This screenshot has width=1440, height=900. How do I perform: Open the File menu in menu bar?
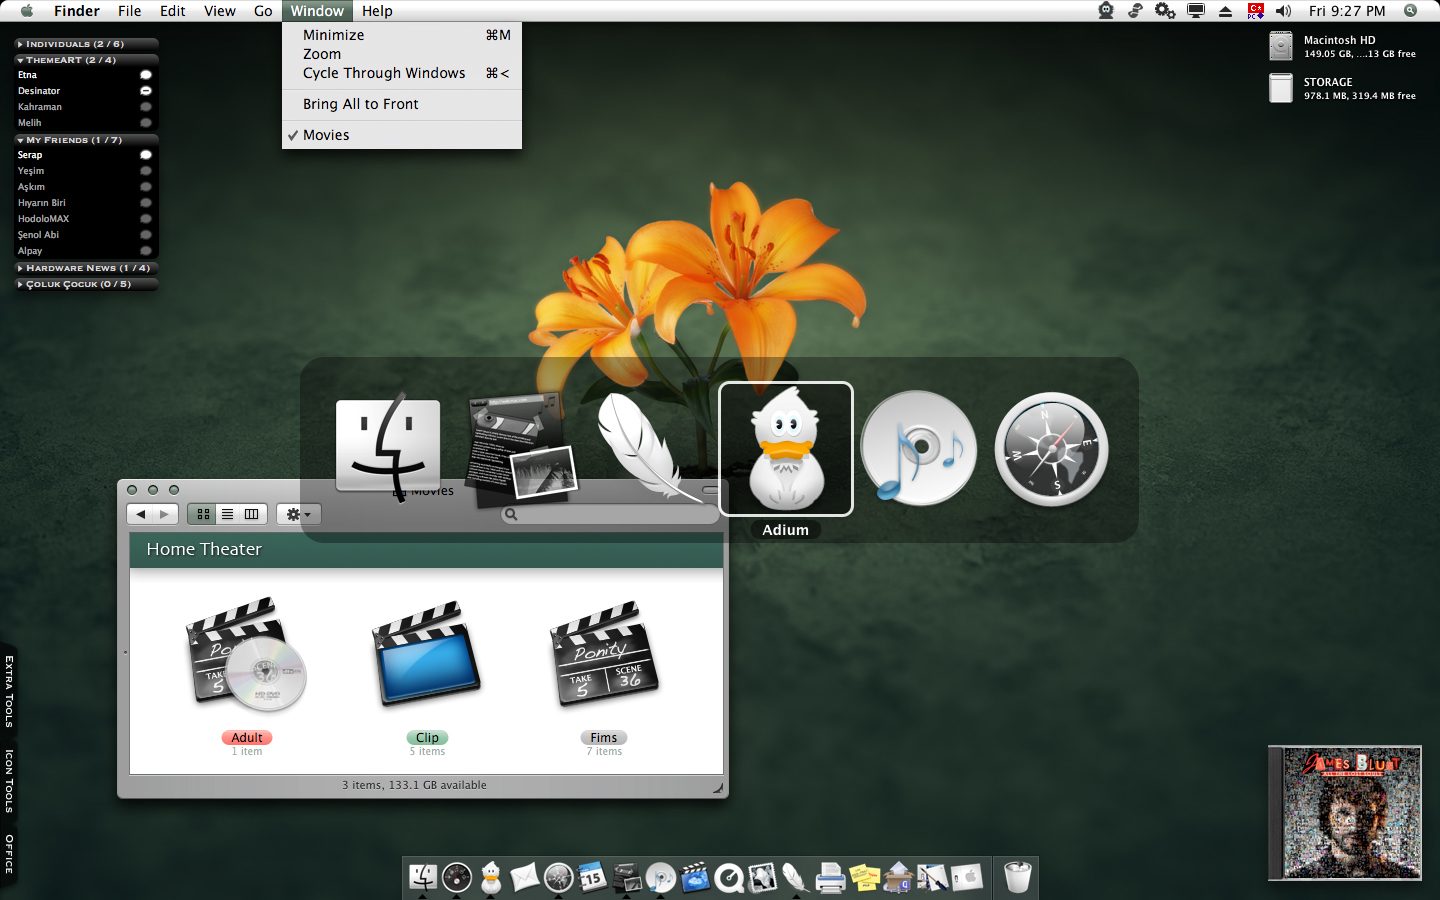tap(130, 11)
